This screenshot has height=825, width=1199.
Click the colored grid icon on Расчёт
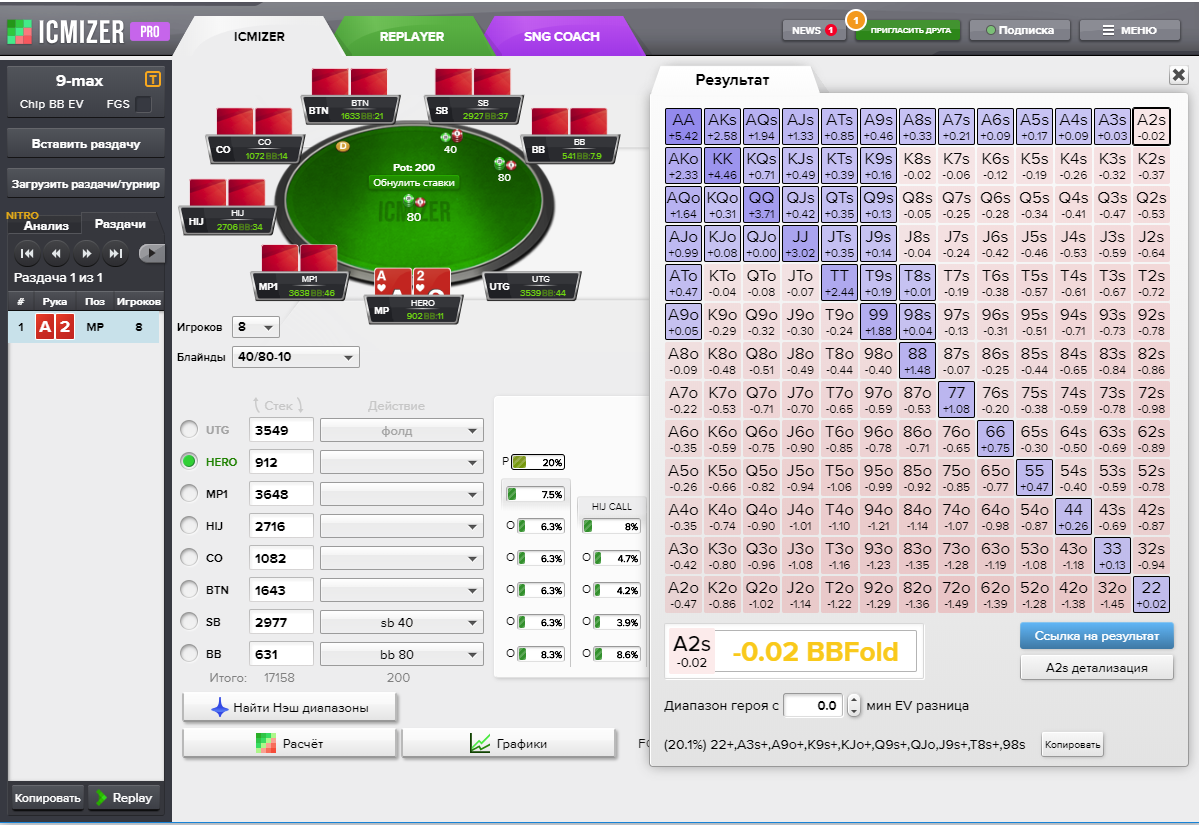(265, 743)
